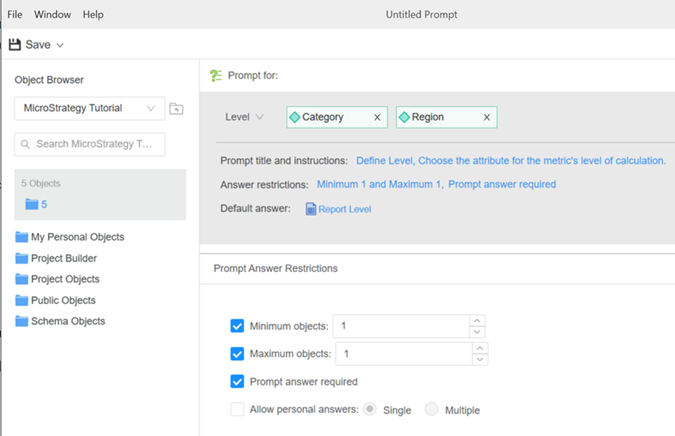
Task: Click the search magnifier icon
Action: coord(25,144)
